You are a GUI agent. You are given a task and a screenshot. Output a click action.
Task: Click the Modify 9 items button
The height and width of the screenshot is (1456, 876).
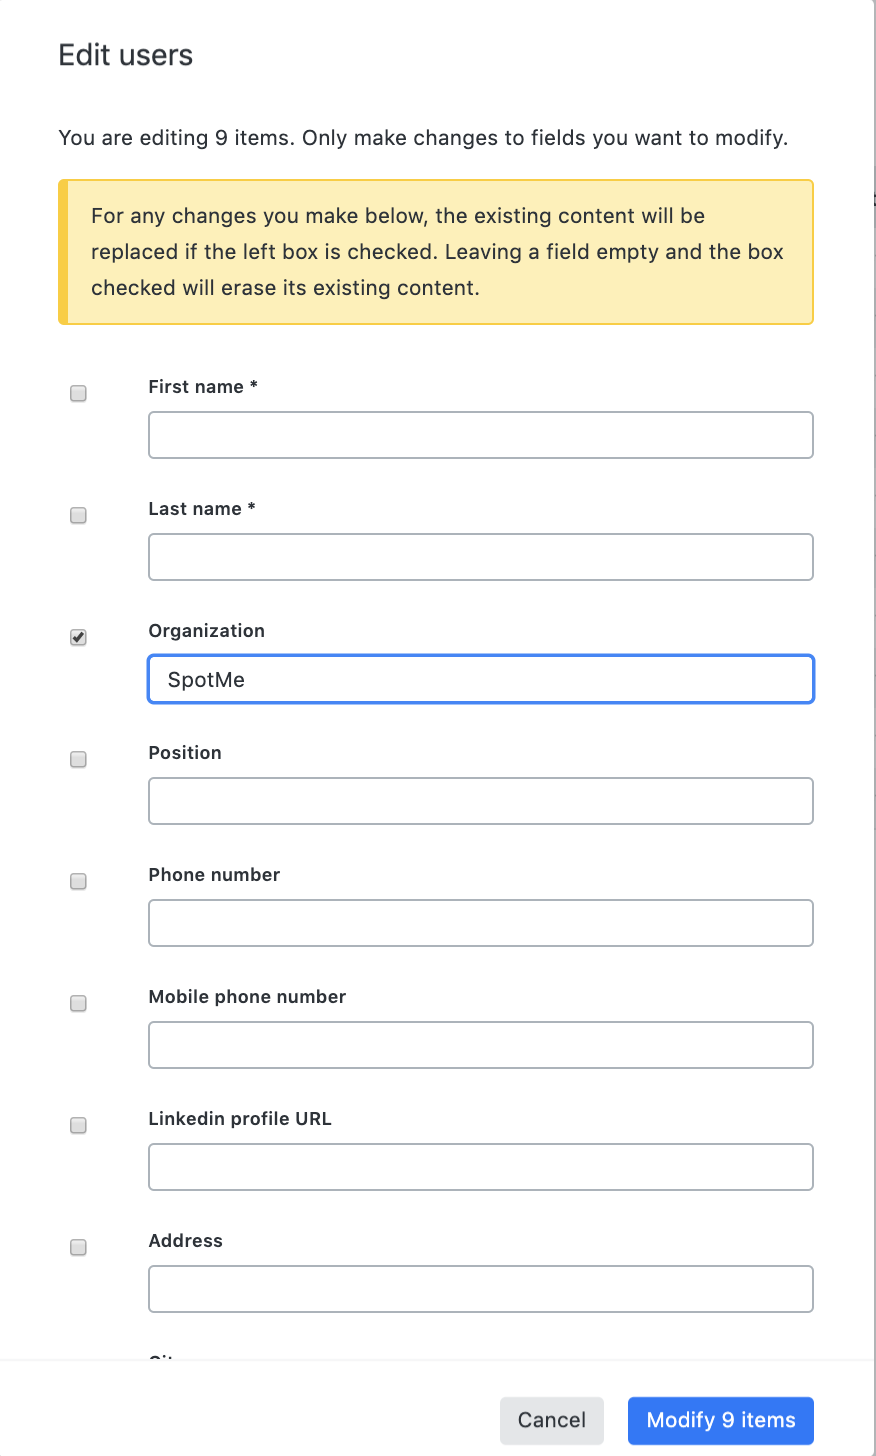click(721, 1420)
